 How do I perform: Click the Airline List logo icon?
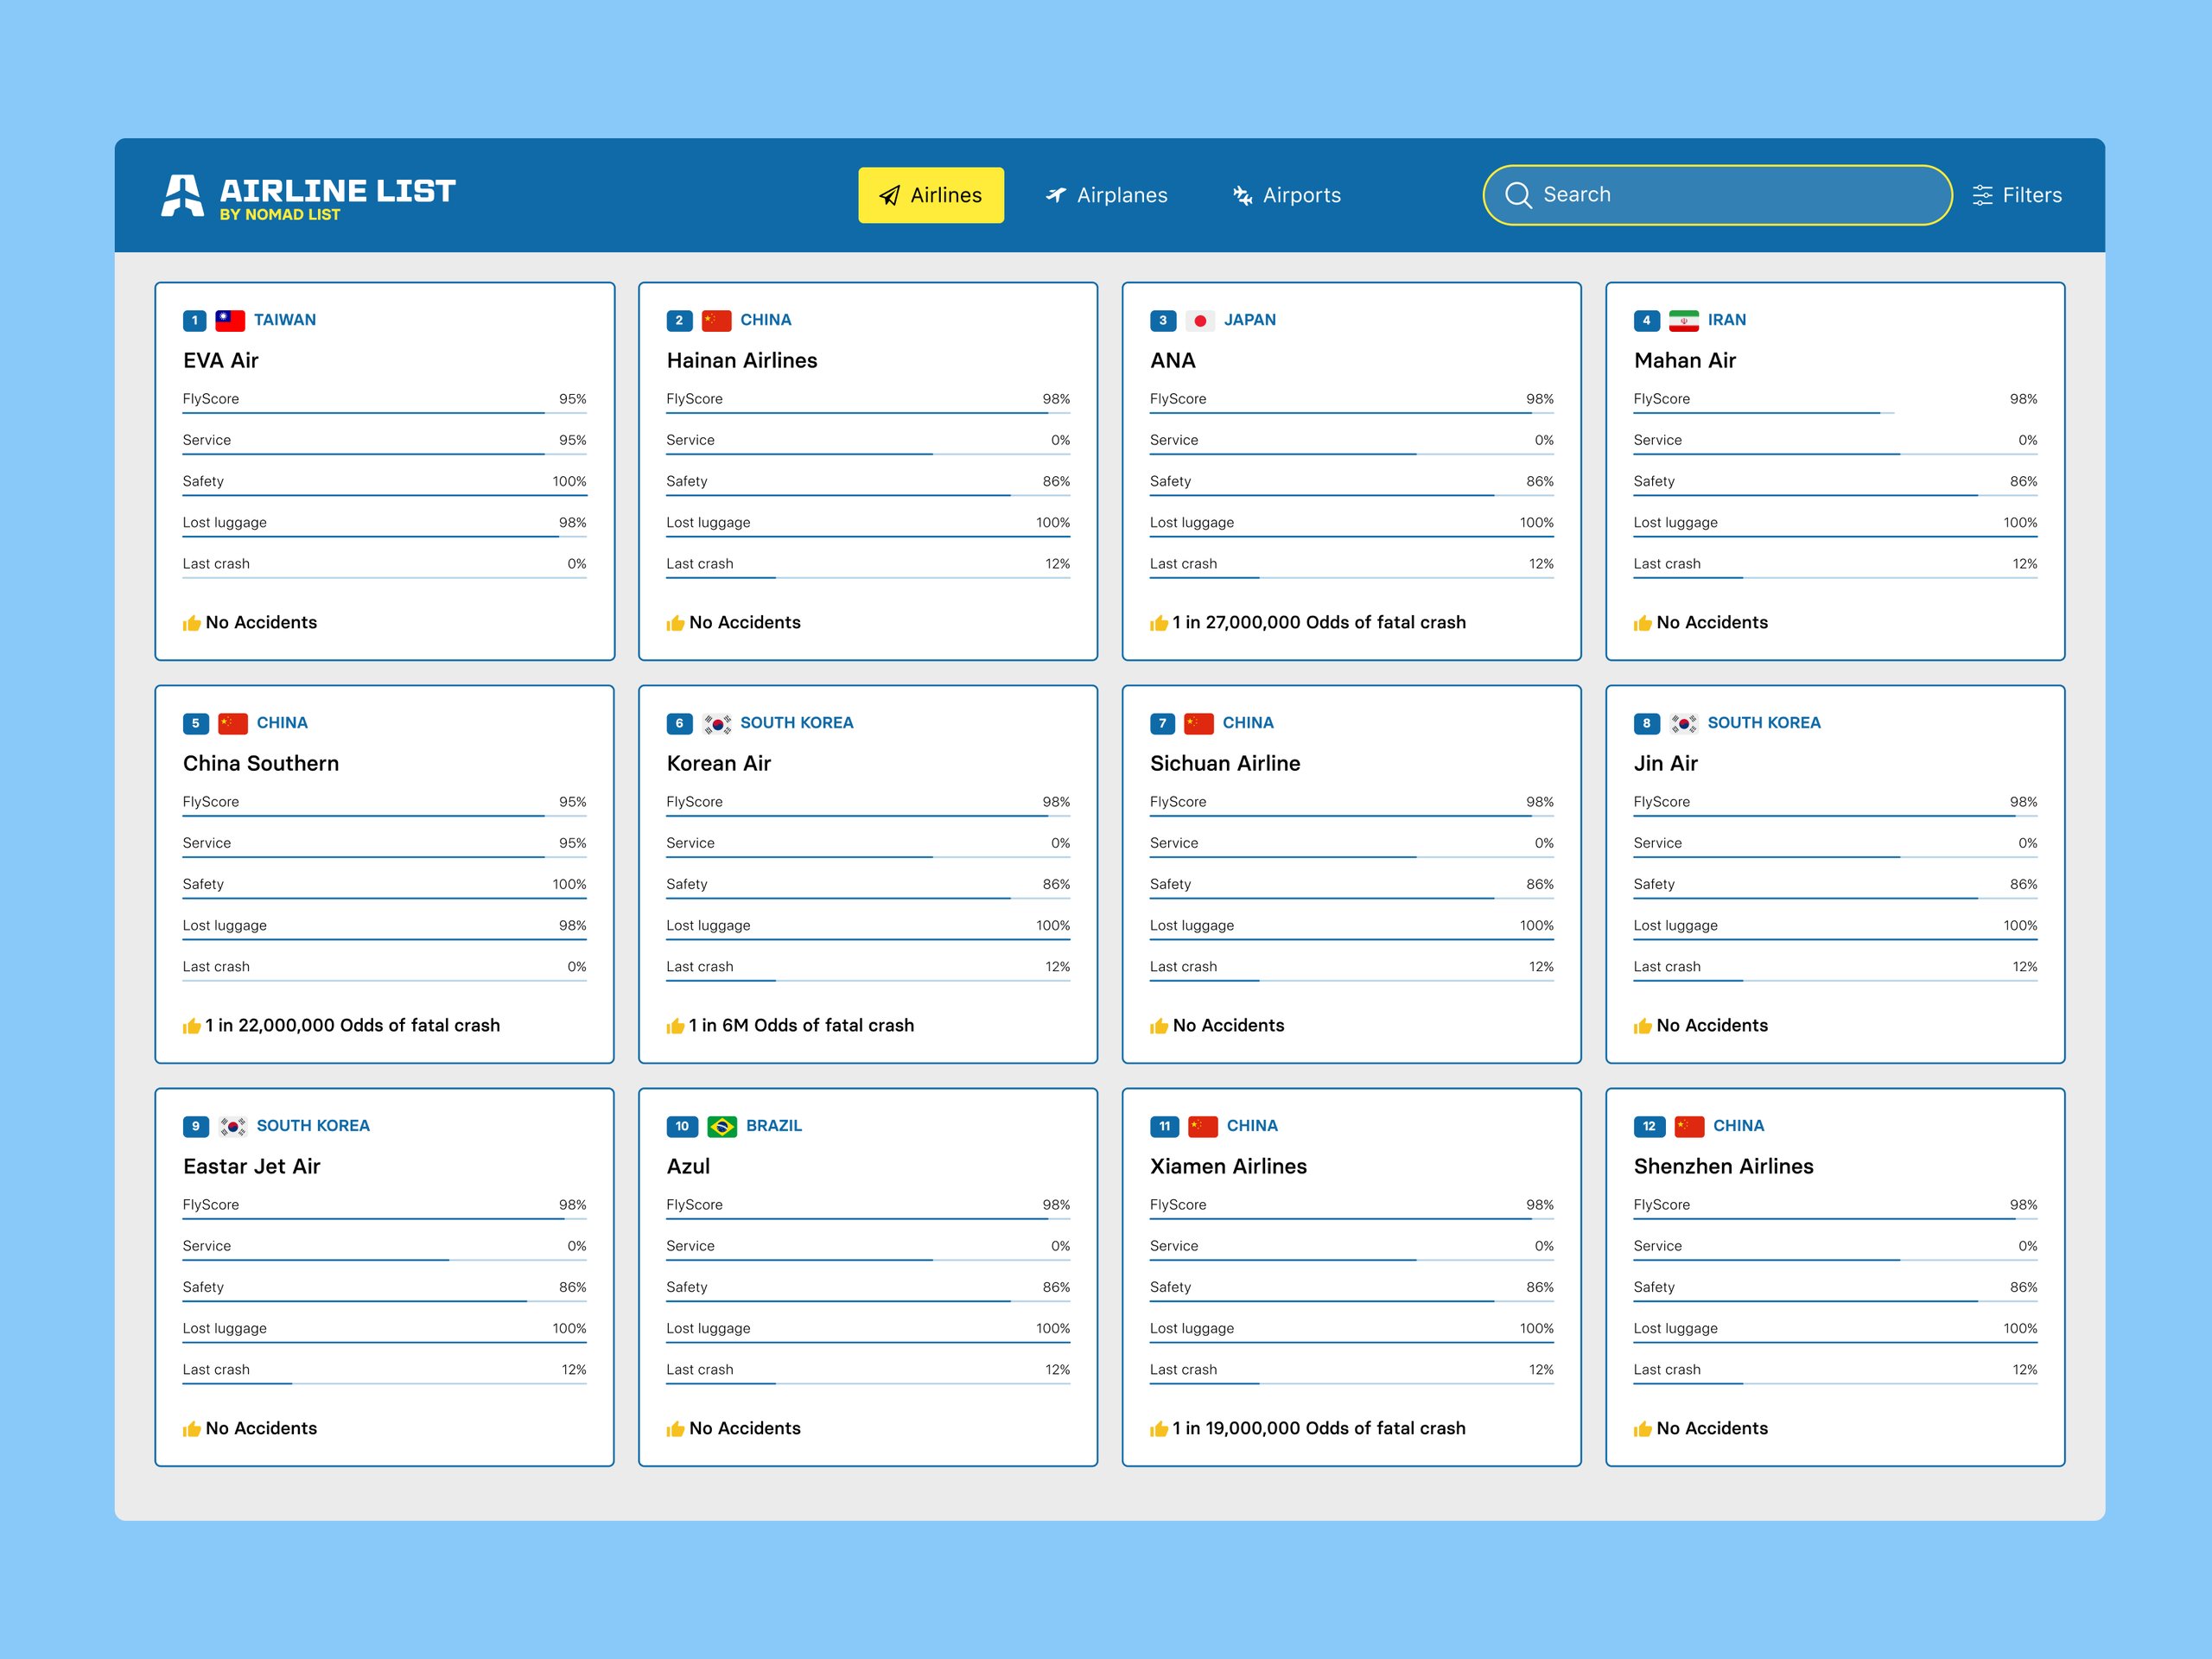coord(182,195)
